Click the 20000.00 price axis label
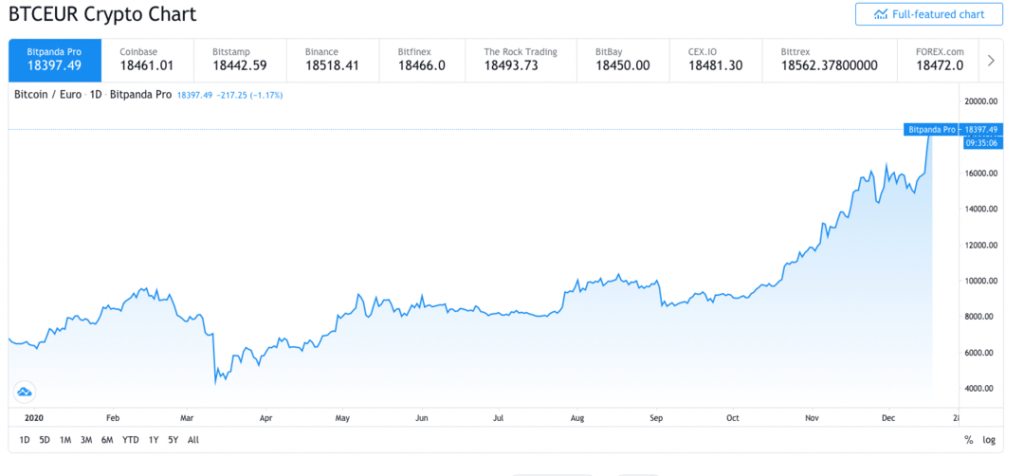The image size is (1024, 476). tap(981, 101)
